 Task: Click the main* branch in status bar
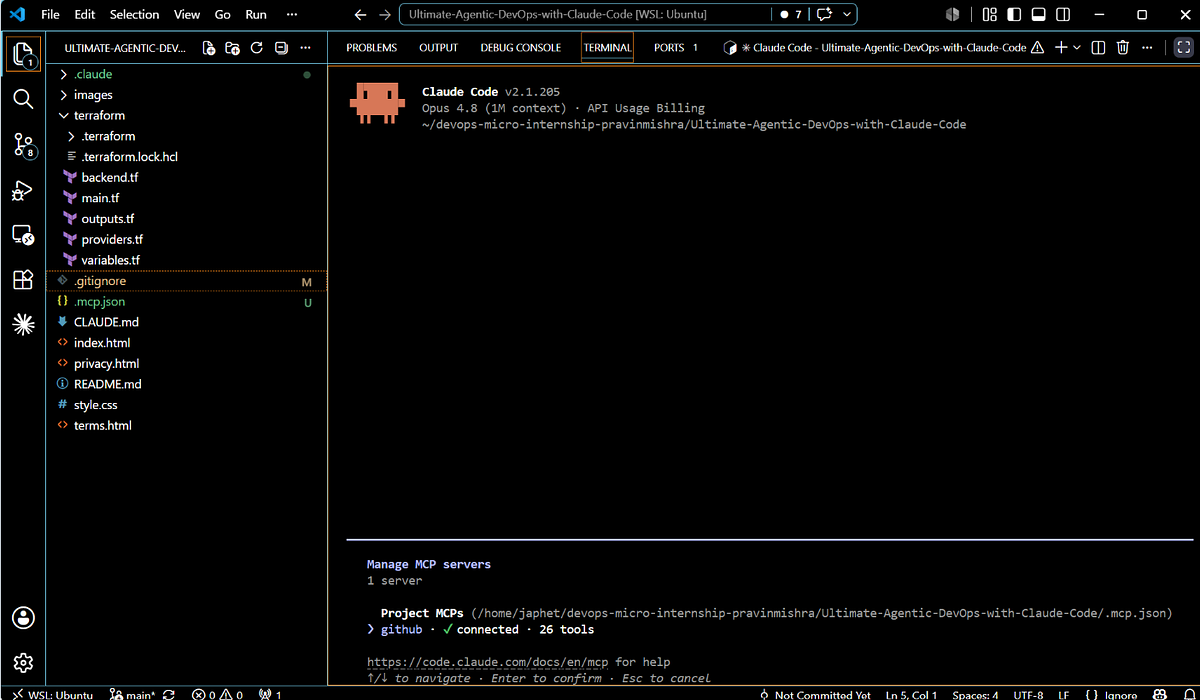pos(134,694)
